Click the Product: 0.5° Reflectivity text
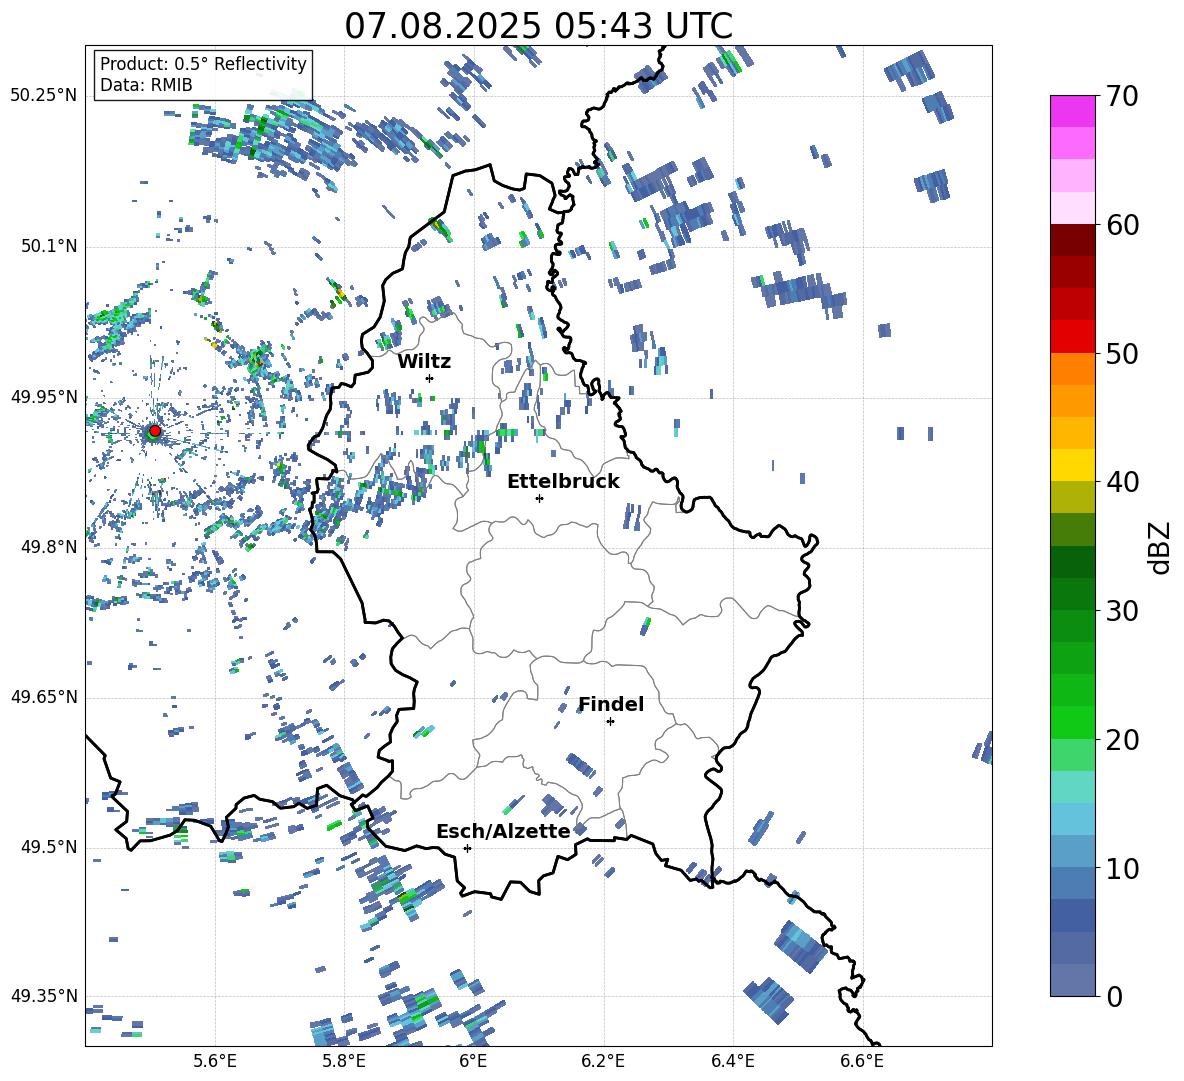This screenshot has width=1184, height=1081. (x=203, y=64)
